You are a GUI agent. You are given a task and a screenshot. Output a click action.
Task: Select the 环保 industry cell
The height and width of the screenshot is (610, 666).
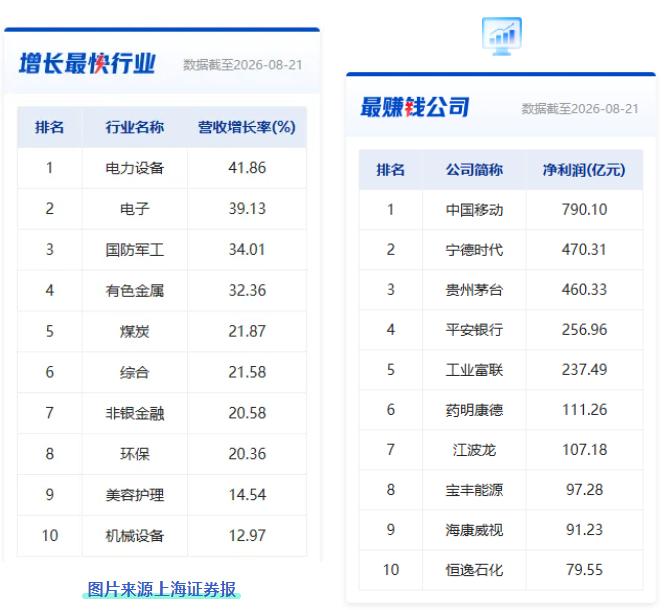coord(135,454)
